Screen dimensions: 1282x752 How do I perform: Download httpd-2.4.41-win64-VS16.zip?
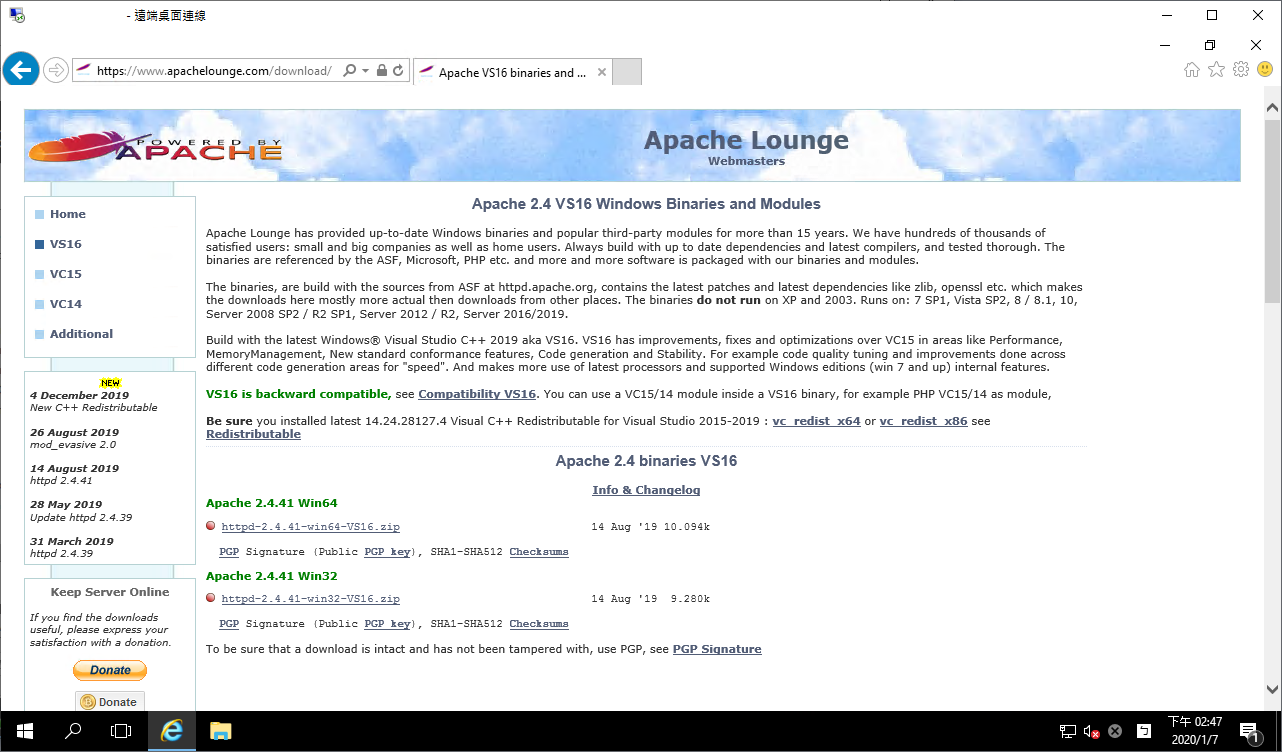click(309, 526)
